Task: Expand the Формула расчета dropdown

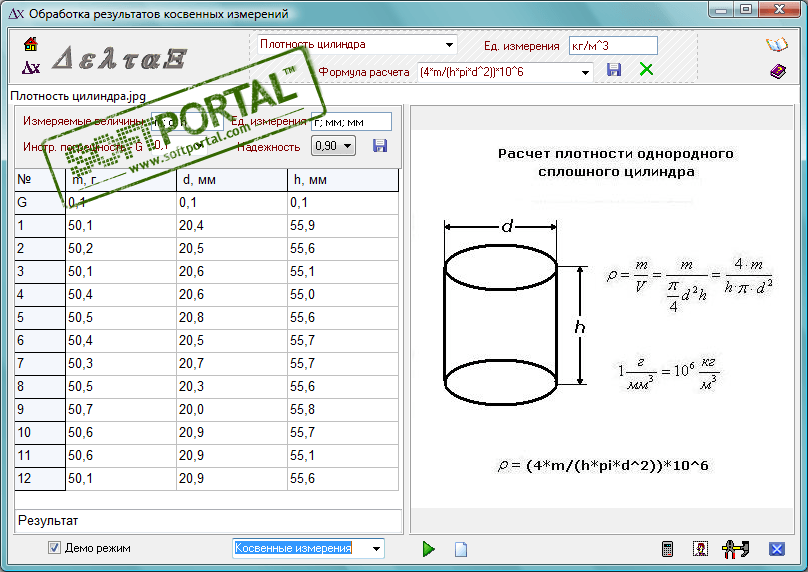Action: pyautogui.click(x=585, y=72)
